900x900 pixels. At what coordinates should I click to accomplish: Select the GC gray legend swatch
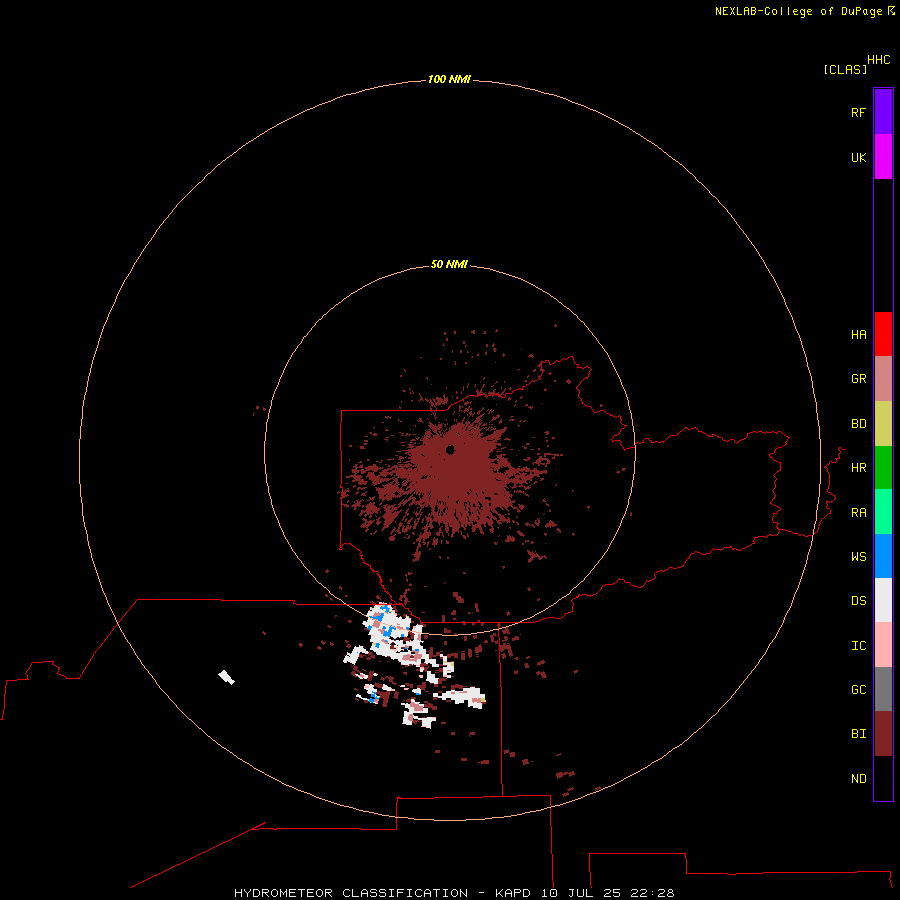[x=883, y=689]
